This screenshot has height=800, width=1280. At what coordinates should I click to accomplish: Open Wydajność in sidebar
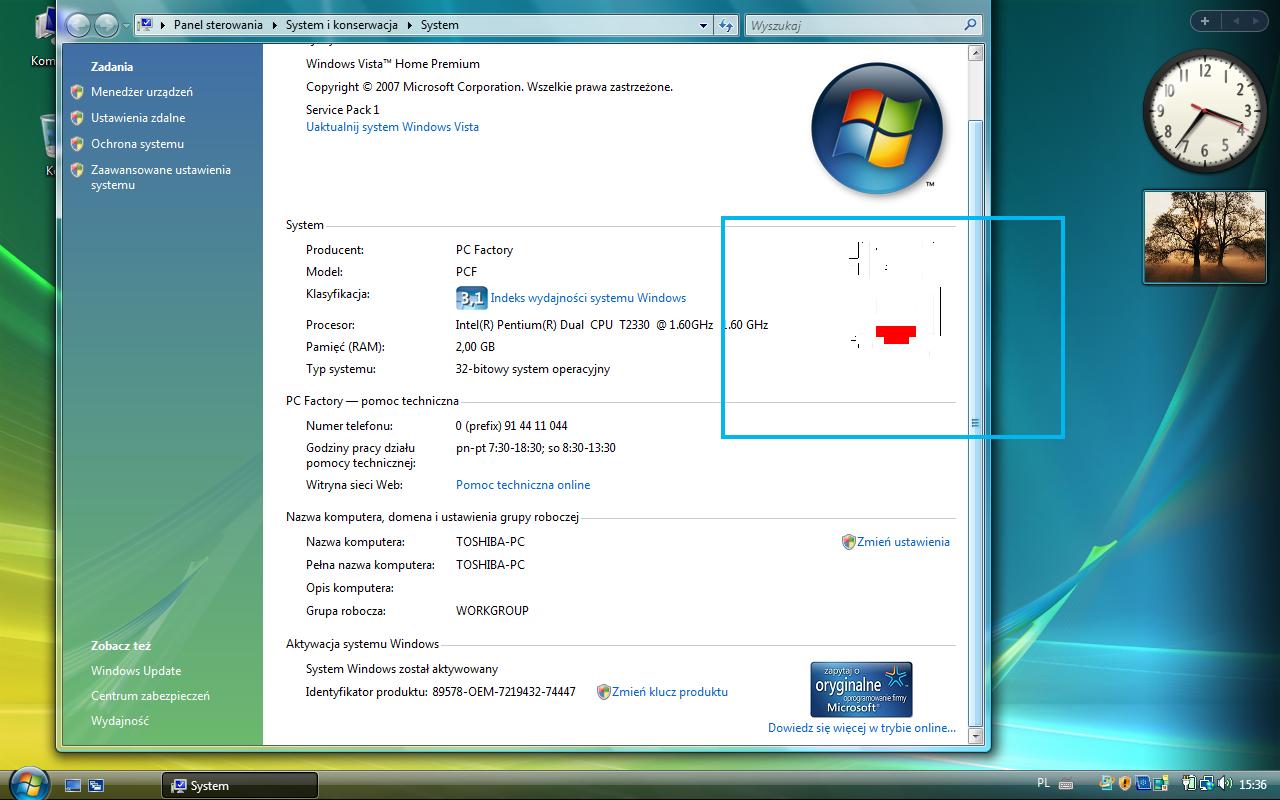click(x=120, y=721)
